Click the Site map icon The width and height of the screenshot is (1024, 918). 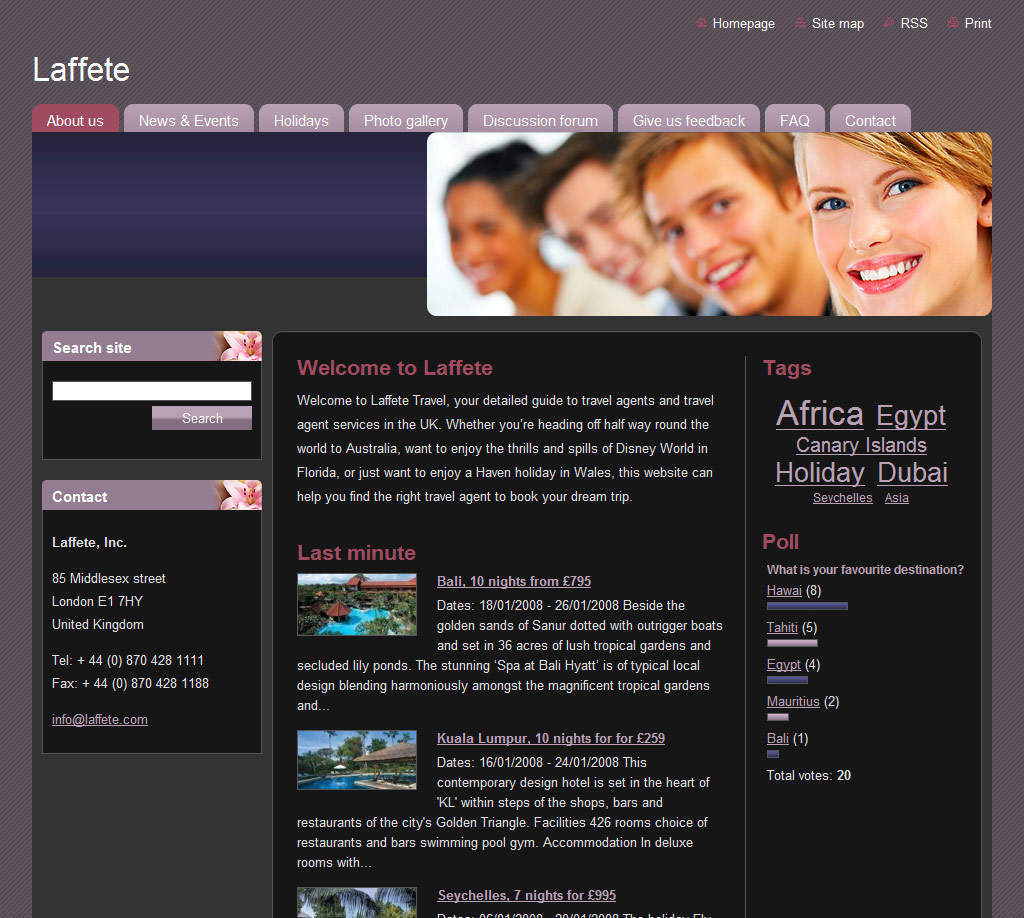(x=801, y=23)
